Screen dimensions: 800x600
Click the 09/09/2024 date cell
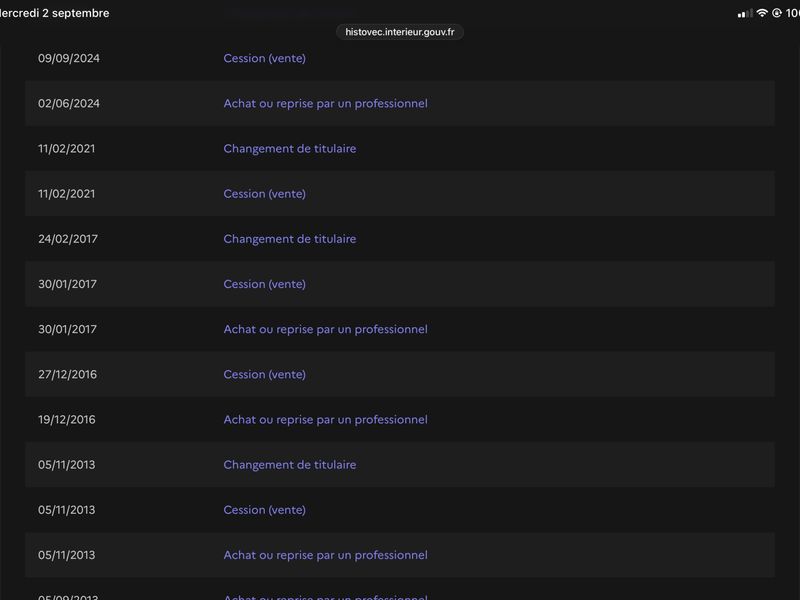pyautogui.click(x=68, y=58)
